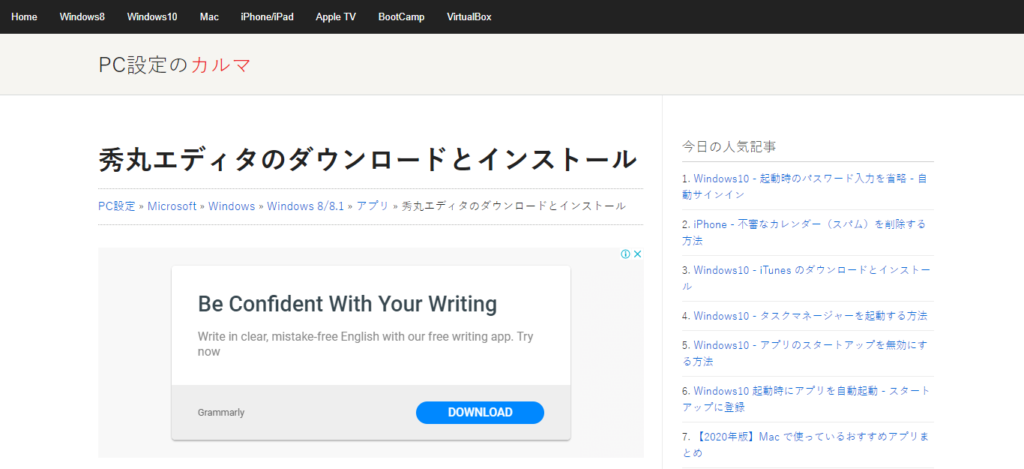Click the blue DOWNLOAD button

point(480,412)
